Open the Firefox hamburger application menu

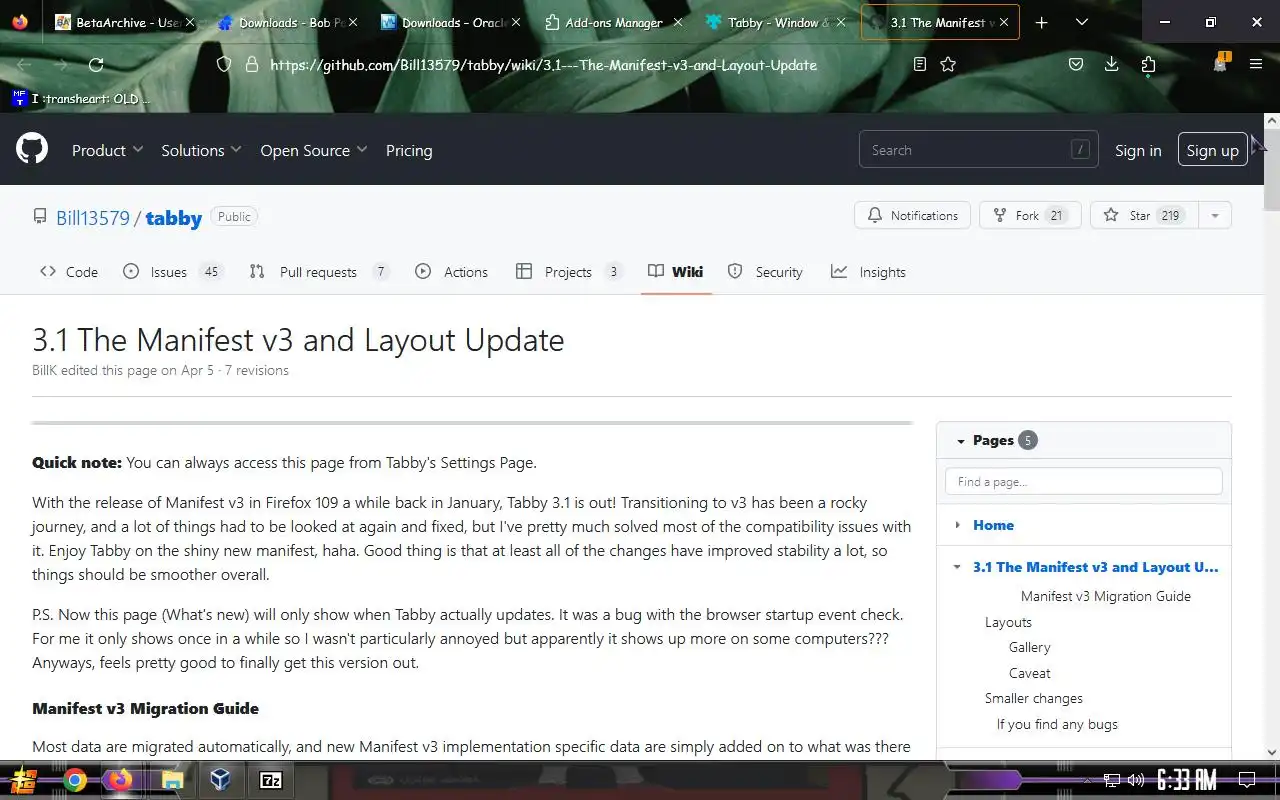(1256, 65)
